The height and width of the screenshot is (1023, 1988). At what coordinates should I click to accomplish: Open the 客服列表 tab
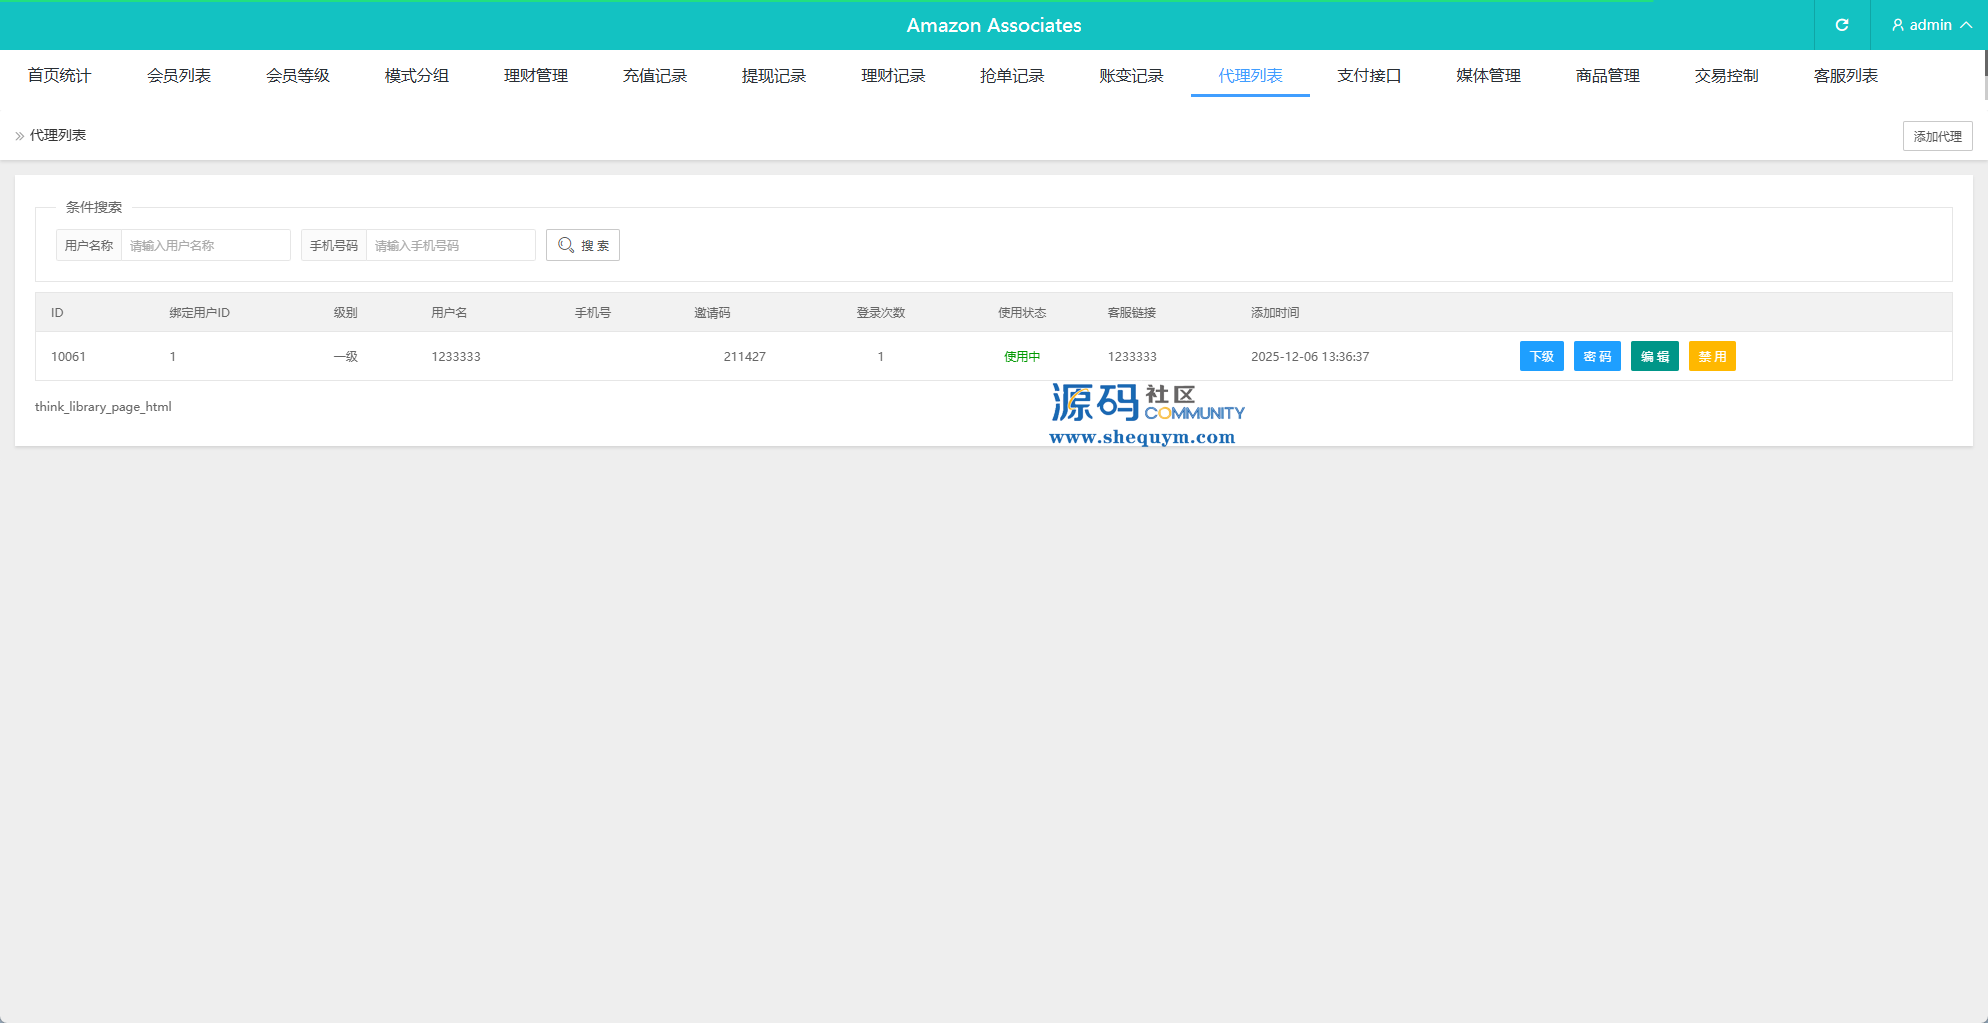pyautogui.click(x=1845, y=76)
